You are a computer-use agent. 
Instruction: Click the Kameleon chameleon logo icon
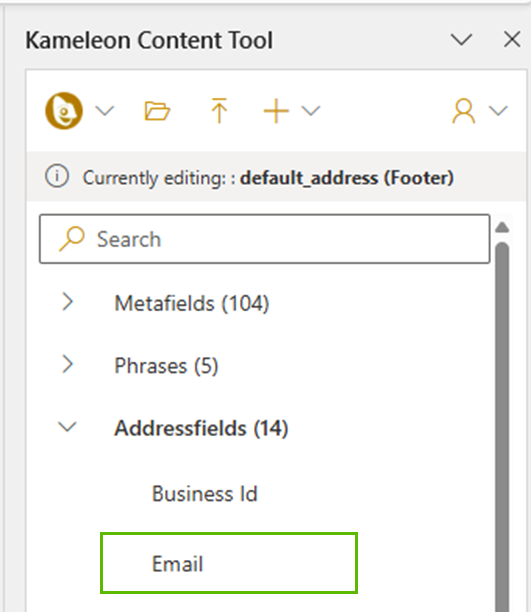click(64, 111)
